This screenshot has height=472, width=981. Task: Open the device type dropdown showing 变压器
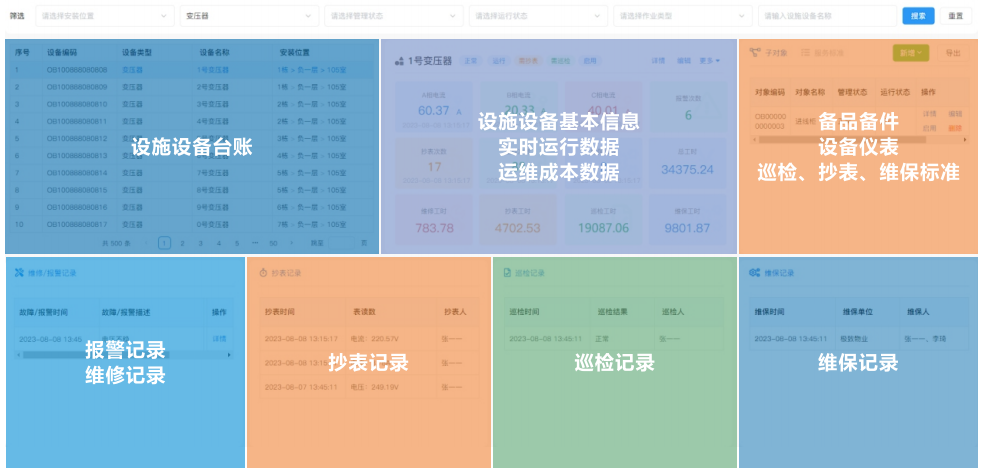pos(249,16)
